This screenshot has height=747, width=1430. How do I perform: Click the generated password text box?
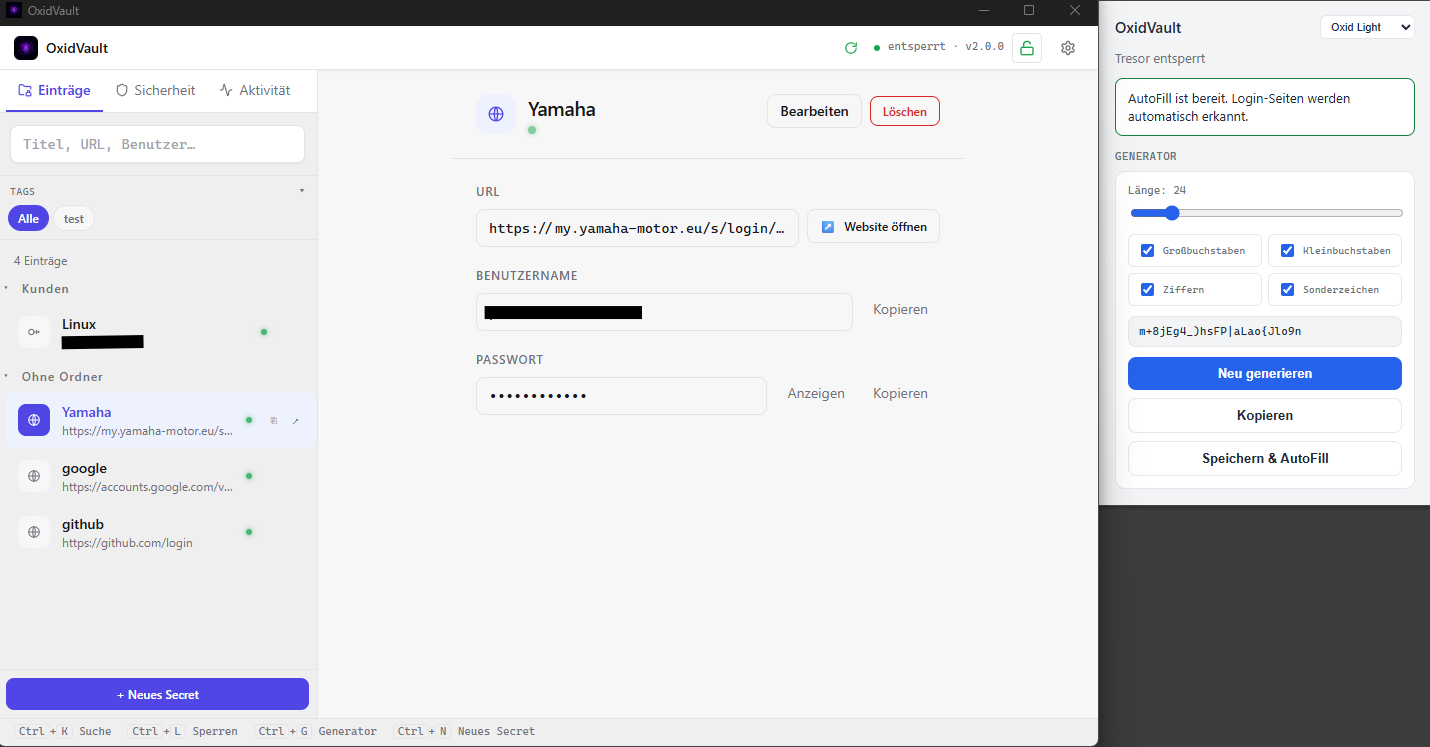tap(1265, 331)
